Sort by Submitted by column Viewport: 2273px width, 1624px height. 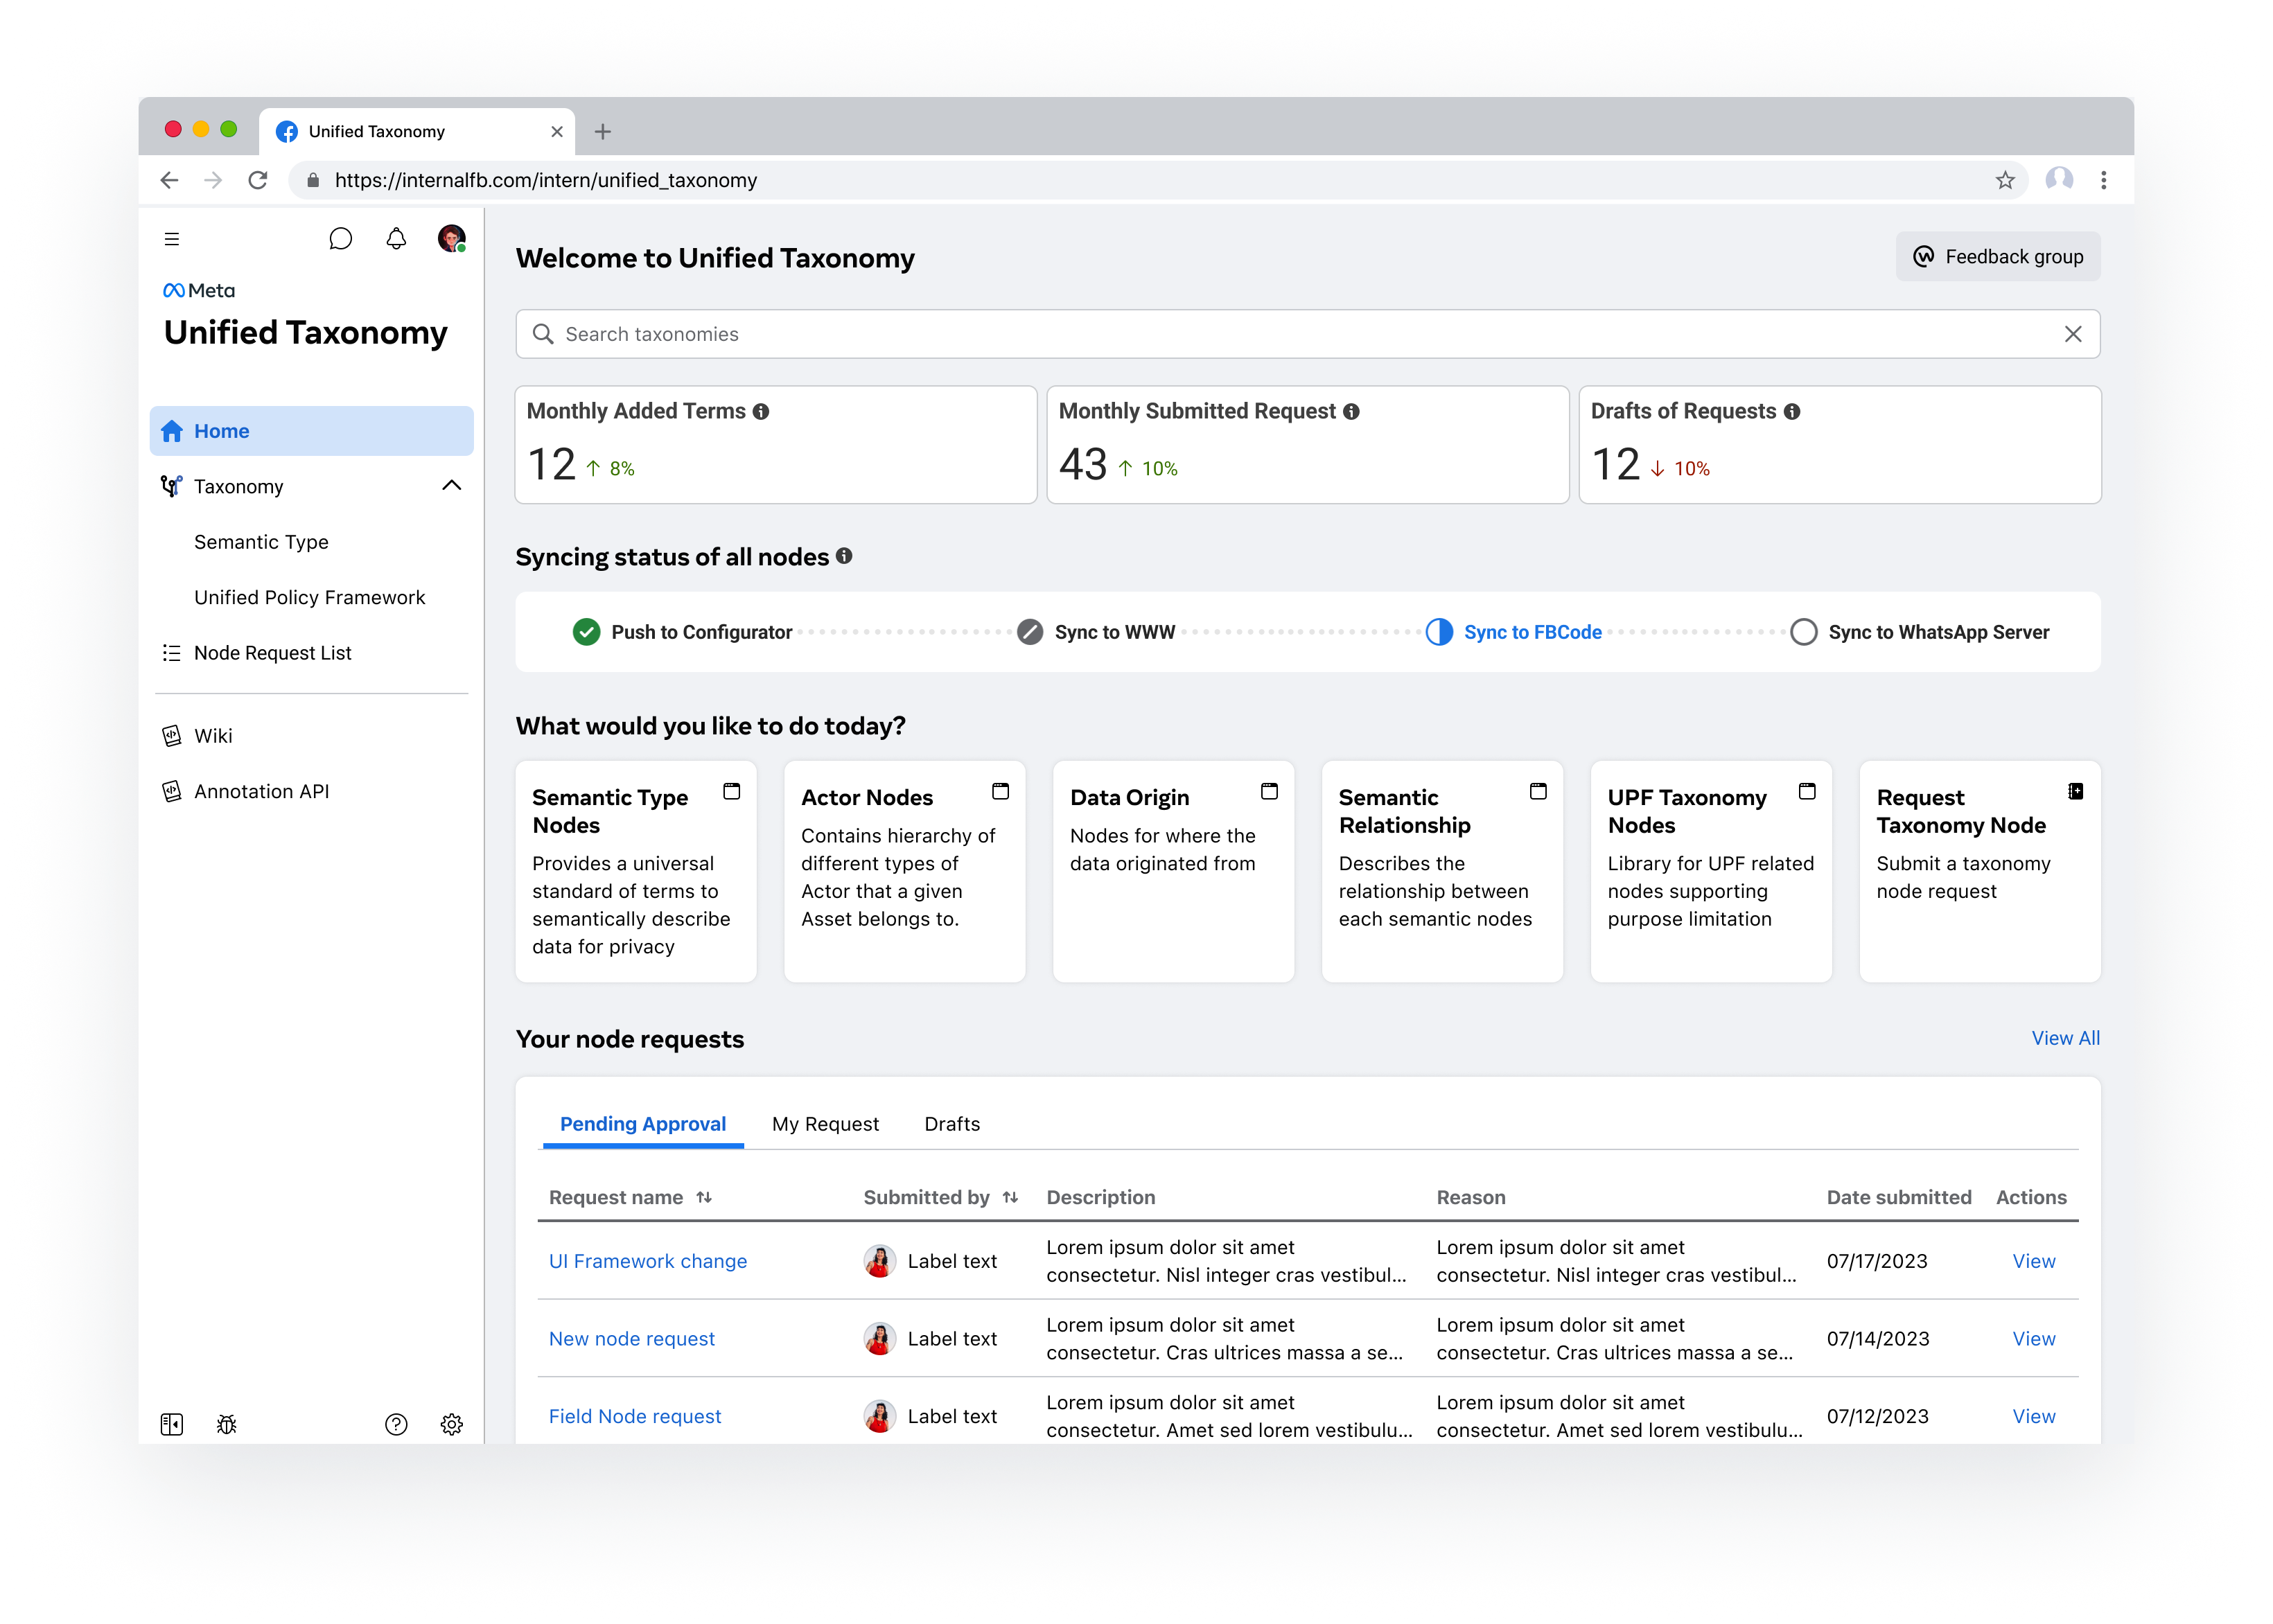1010,1197
